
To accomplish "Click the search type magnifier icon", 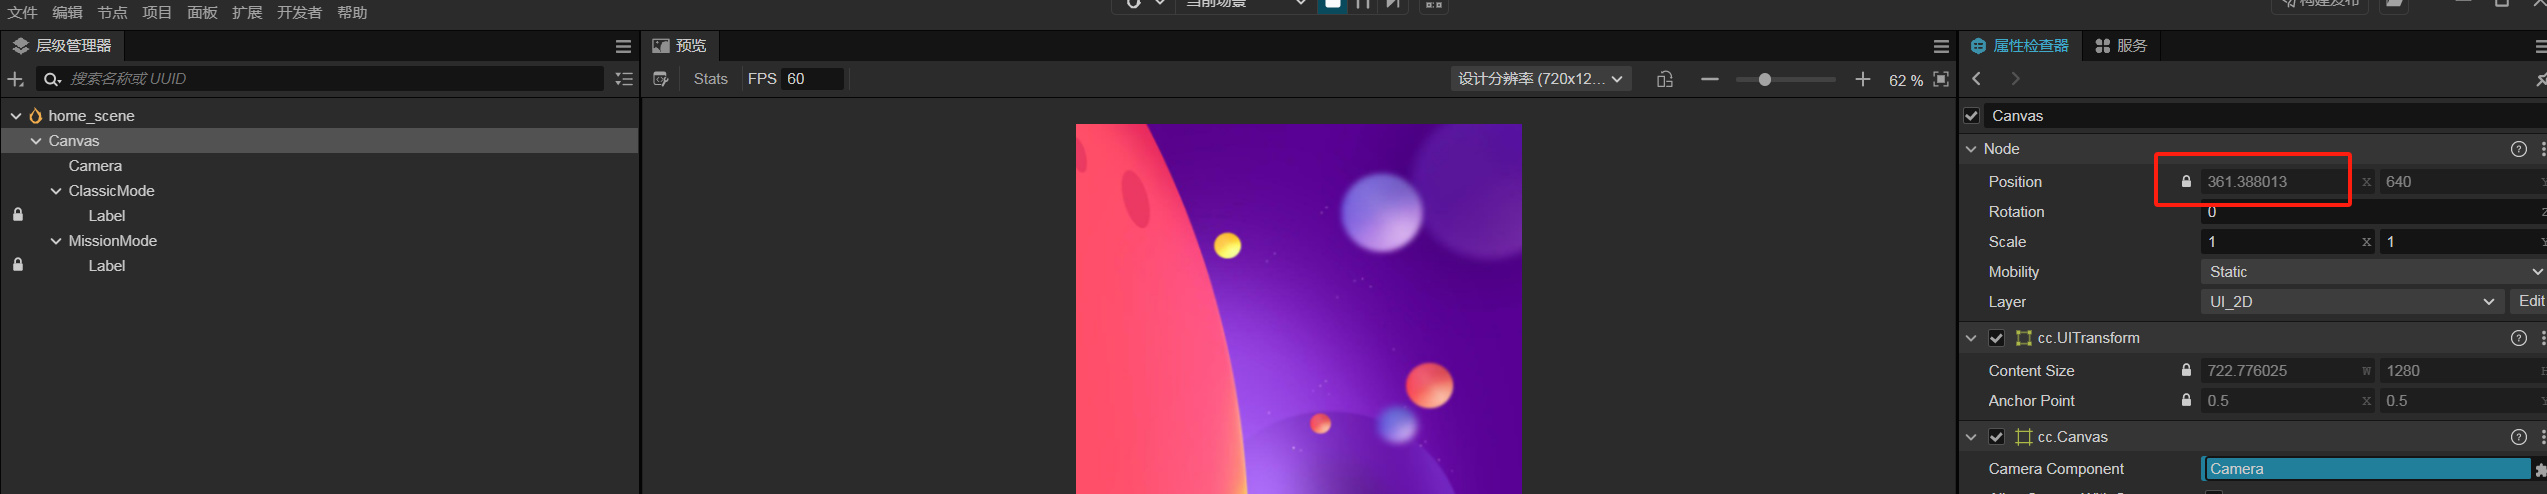I will (x=52, y=79).
